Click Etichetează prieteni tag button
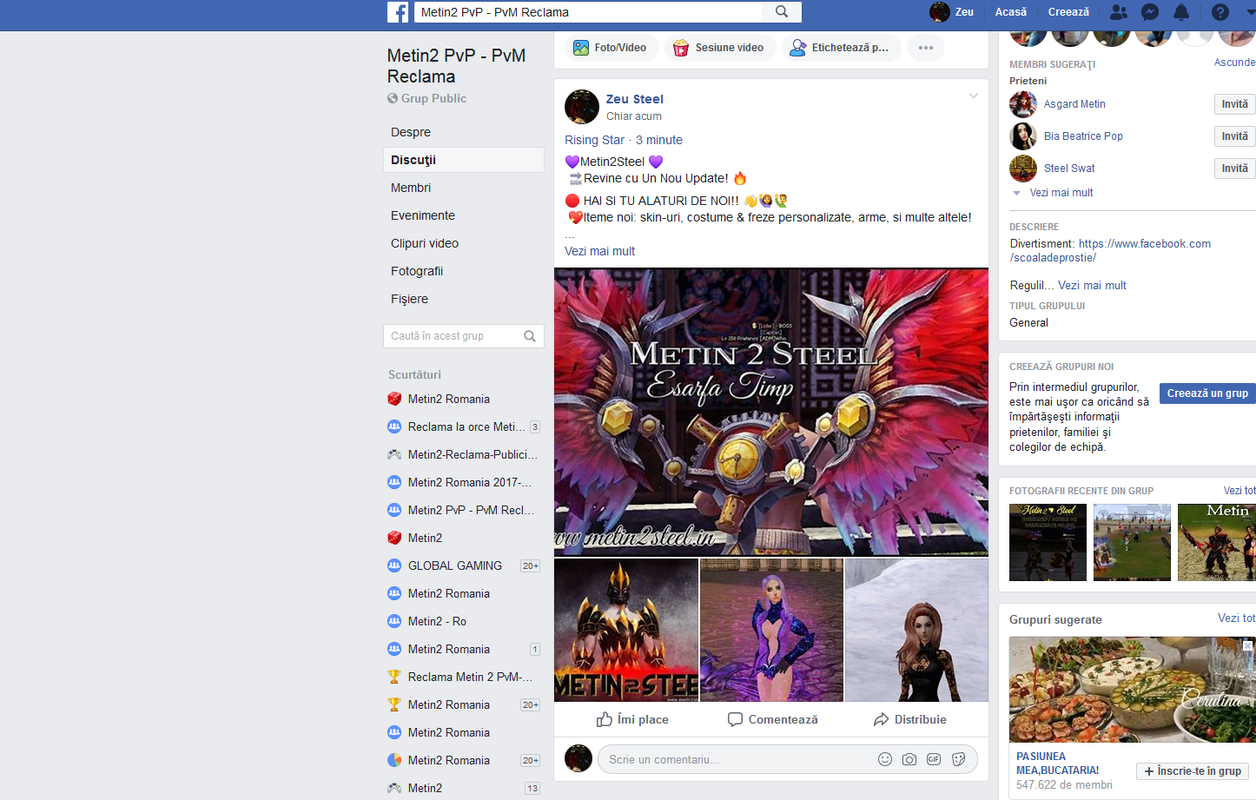 click(840, 47)
